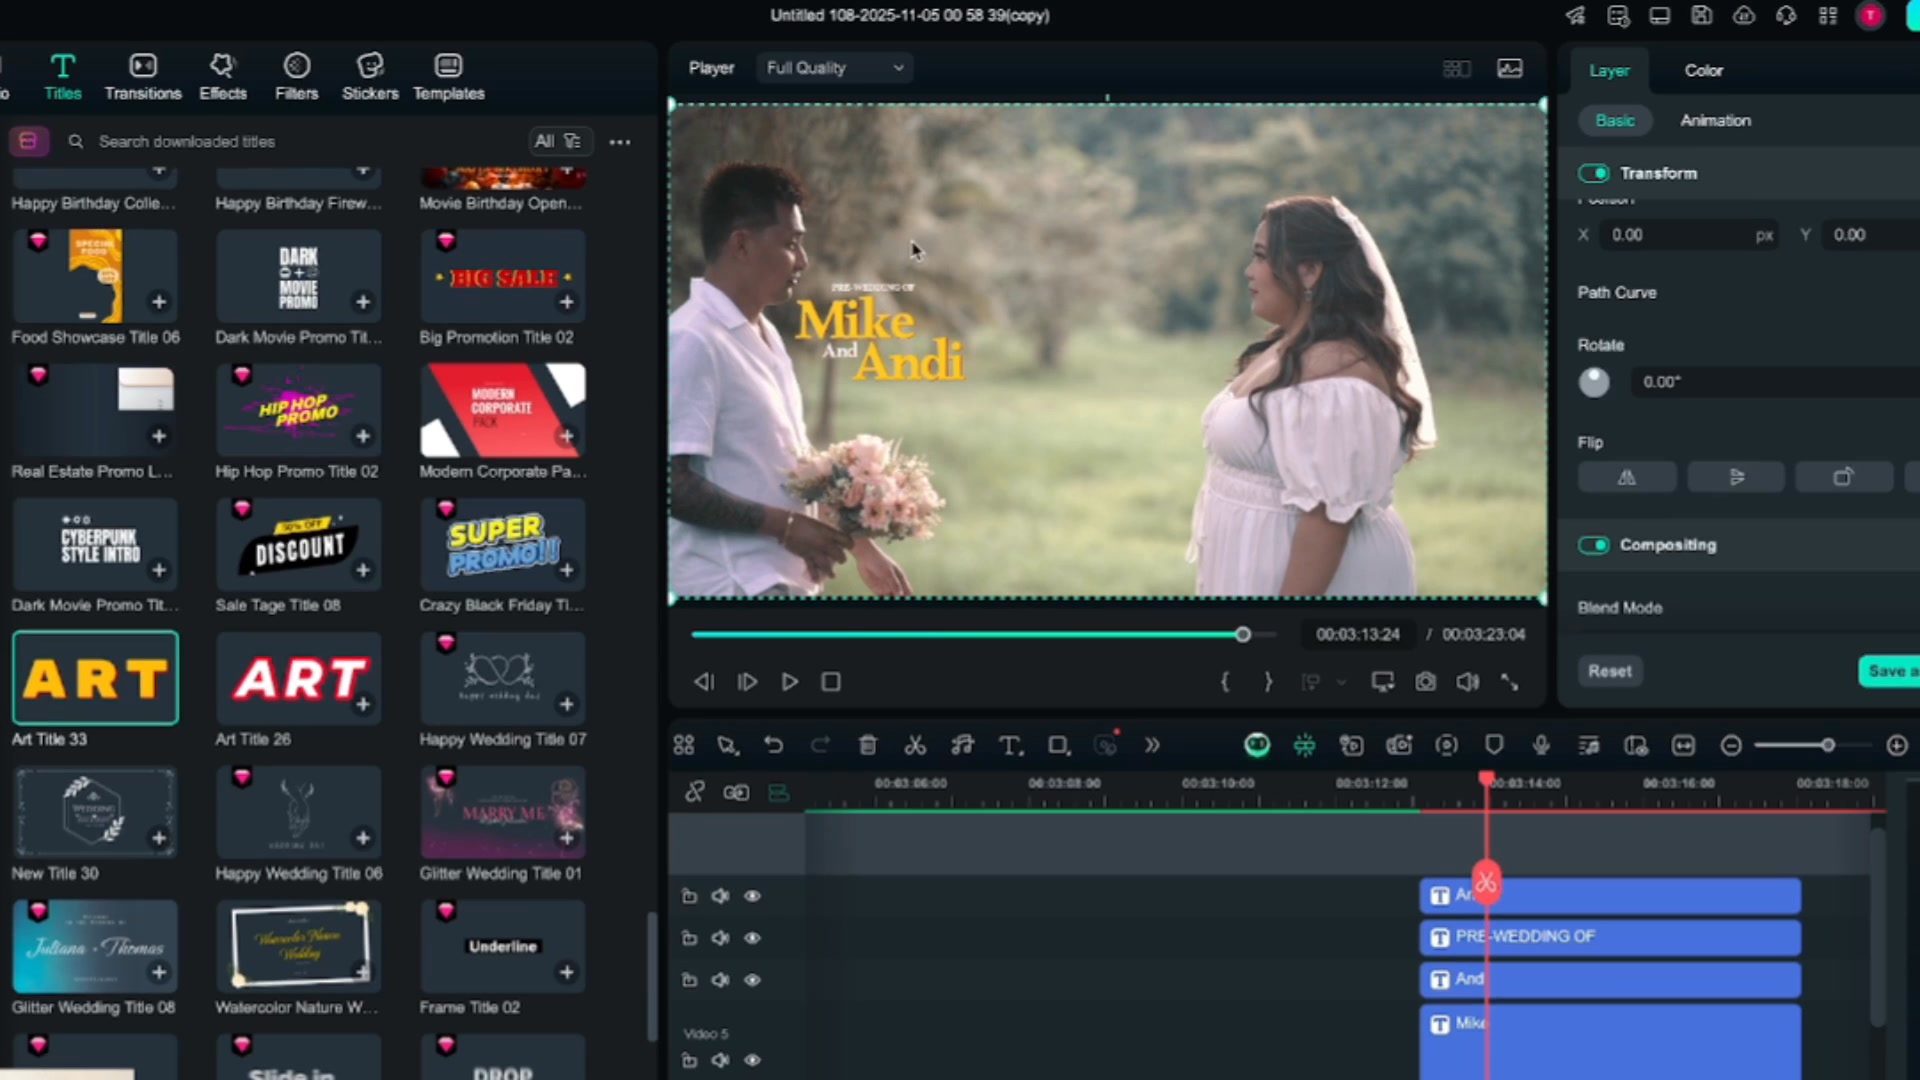The width and height of the screenshot is (1920, 1080).
Task: Open Full Quality playback dropdown
Action: 834,68
